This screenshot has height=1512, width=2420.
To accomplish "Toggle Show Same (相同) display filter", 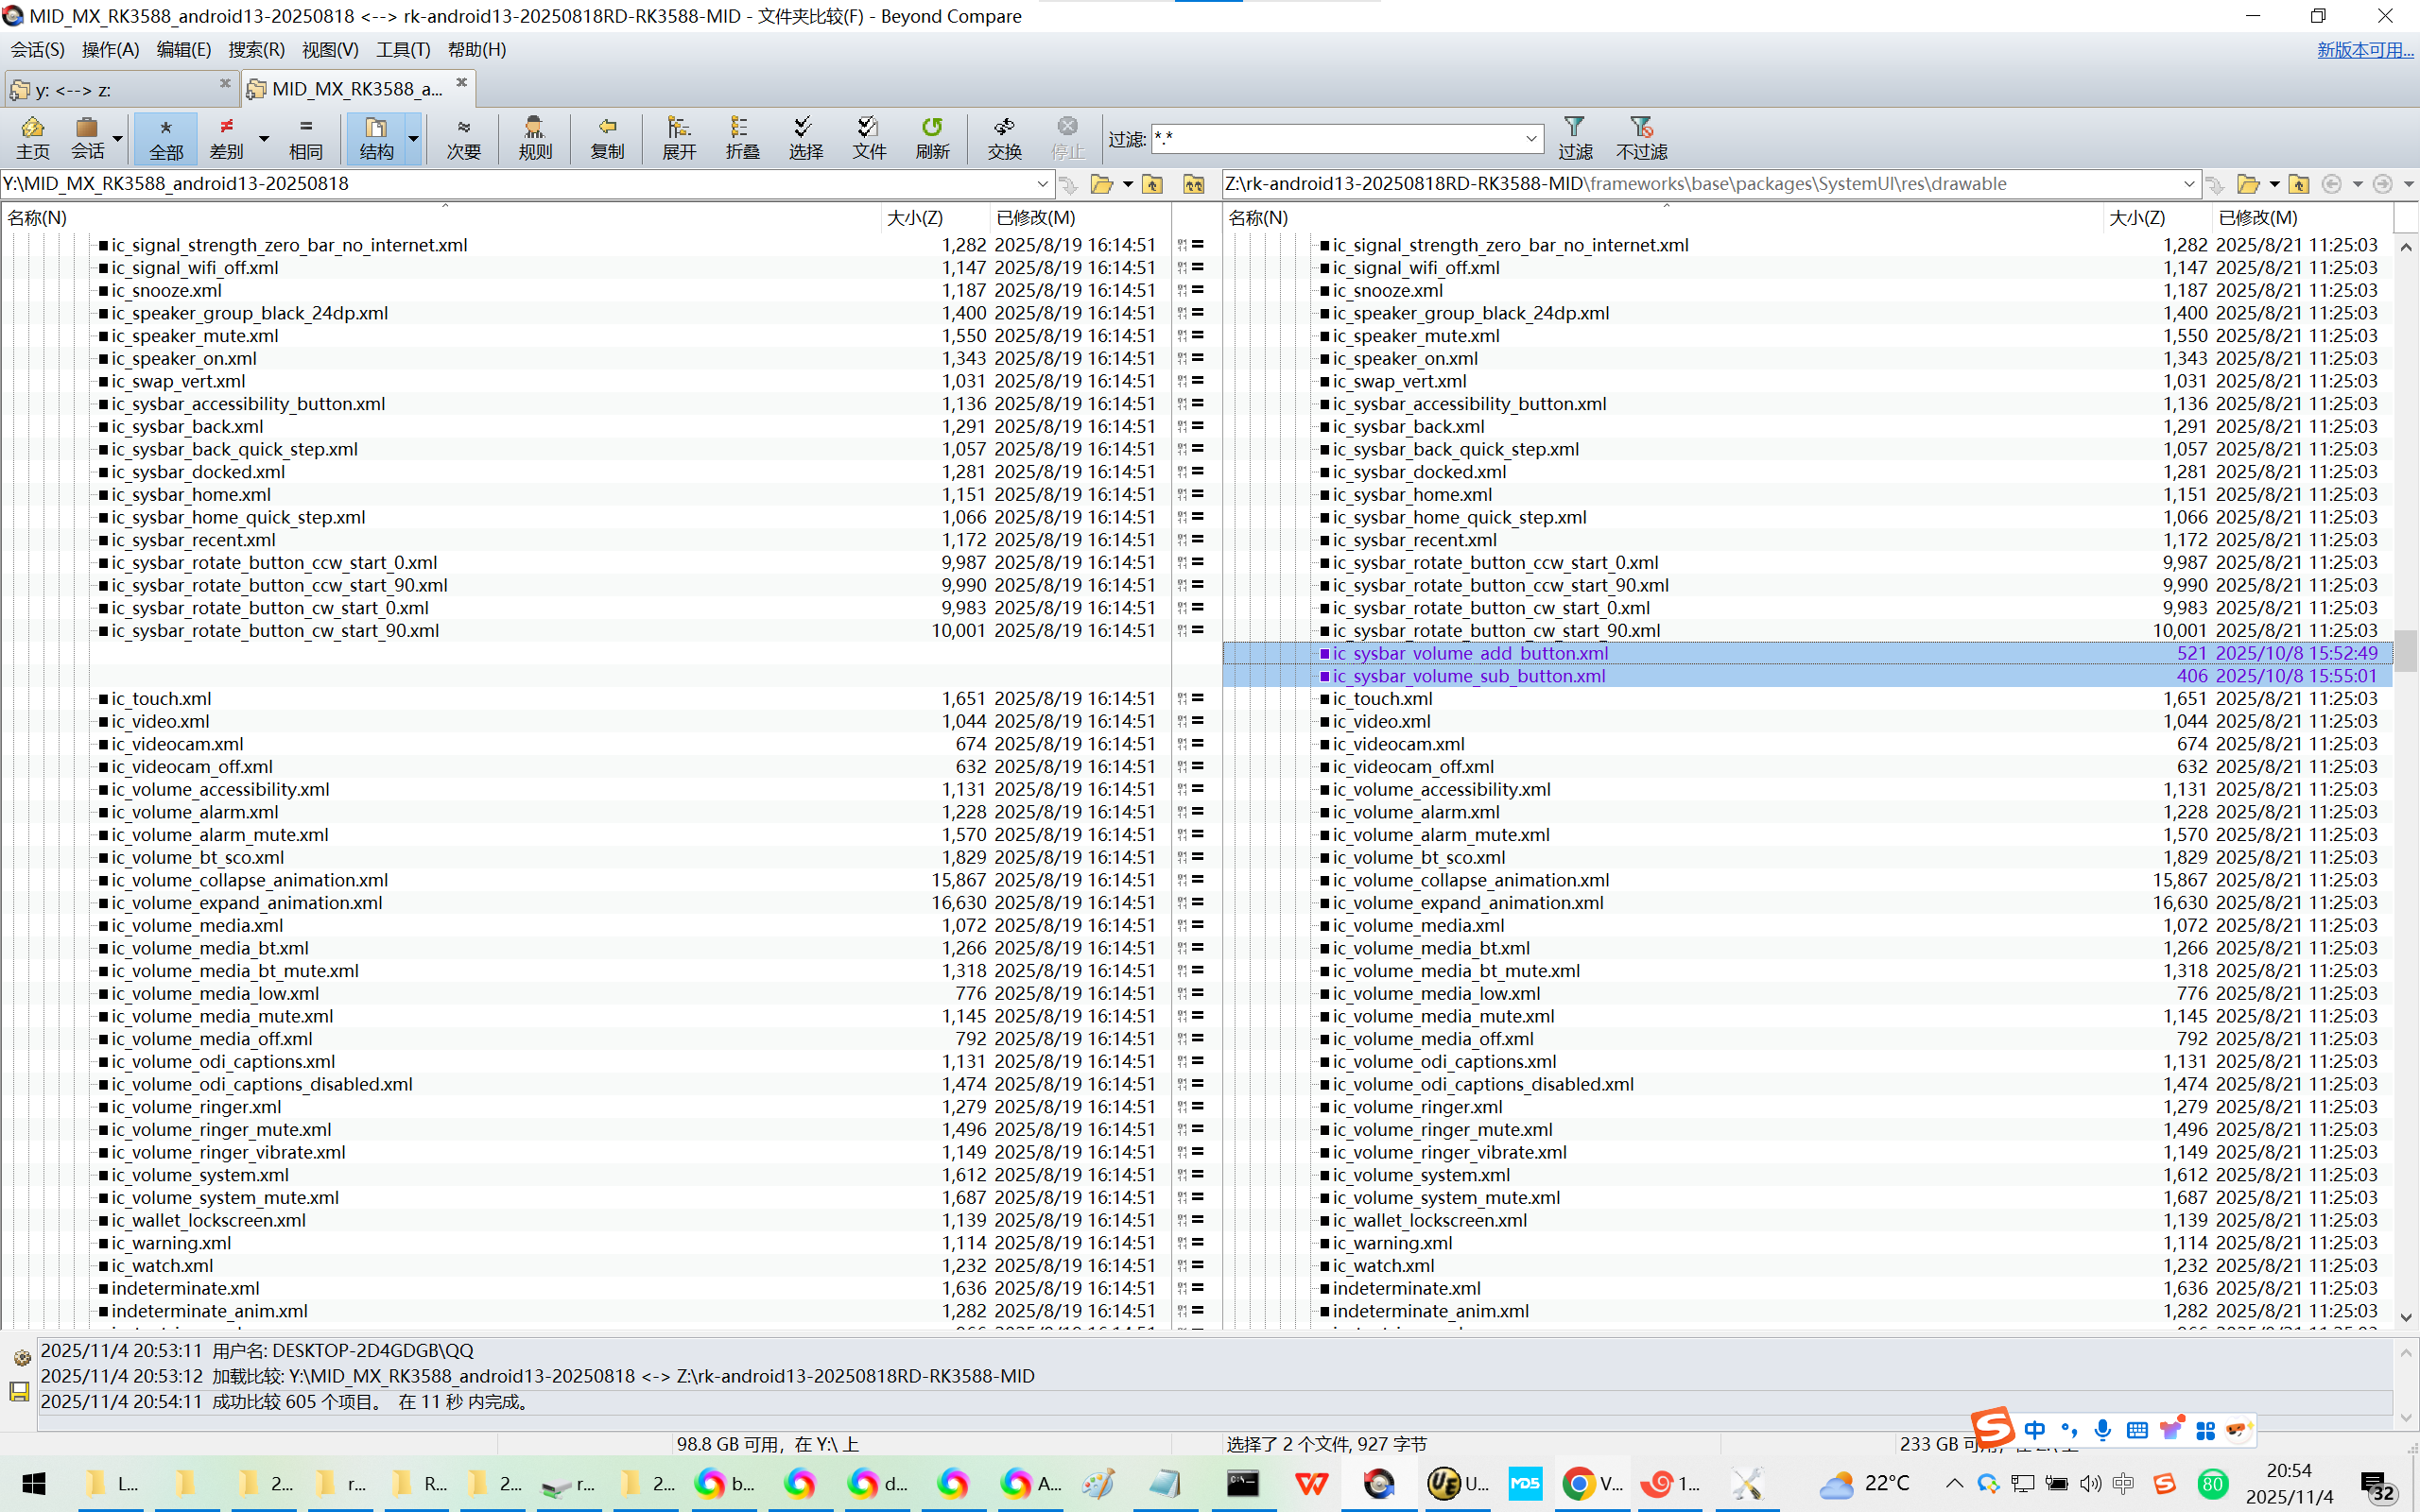I will (306, 137).
